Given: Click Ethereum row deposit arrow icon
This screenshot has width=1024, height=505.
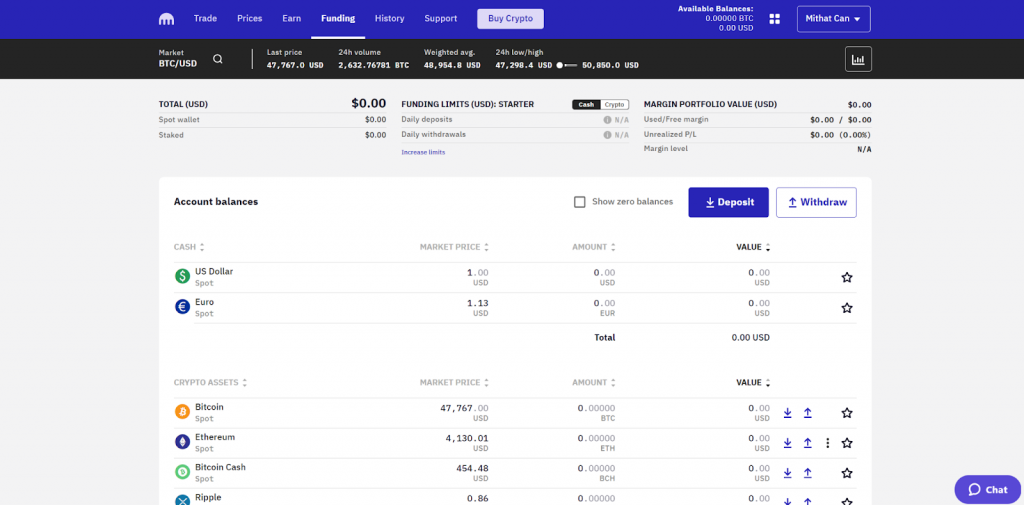Looking at the screenshot, I should tap(788, 443).
